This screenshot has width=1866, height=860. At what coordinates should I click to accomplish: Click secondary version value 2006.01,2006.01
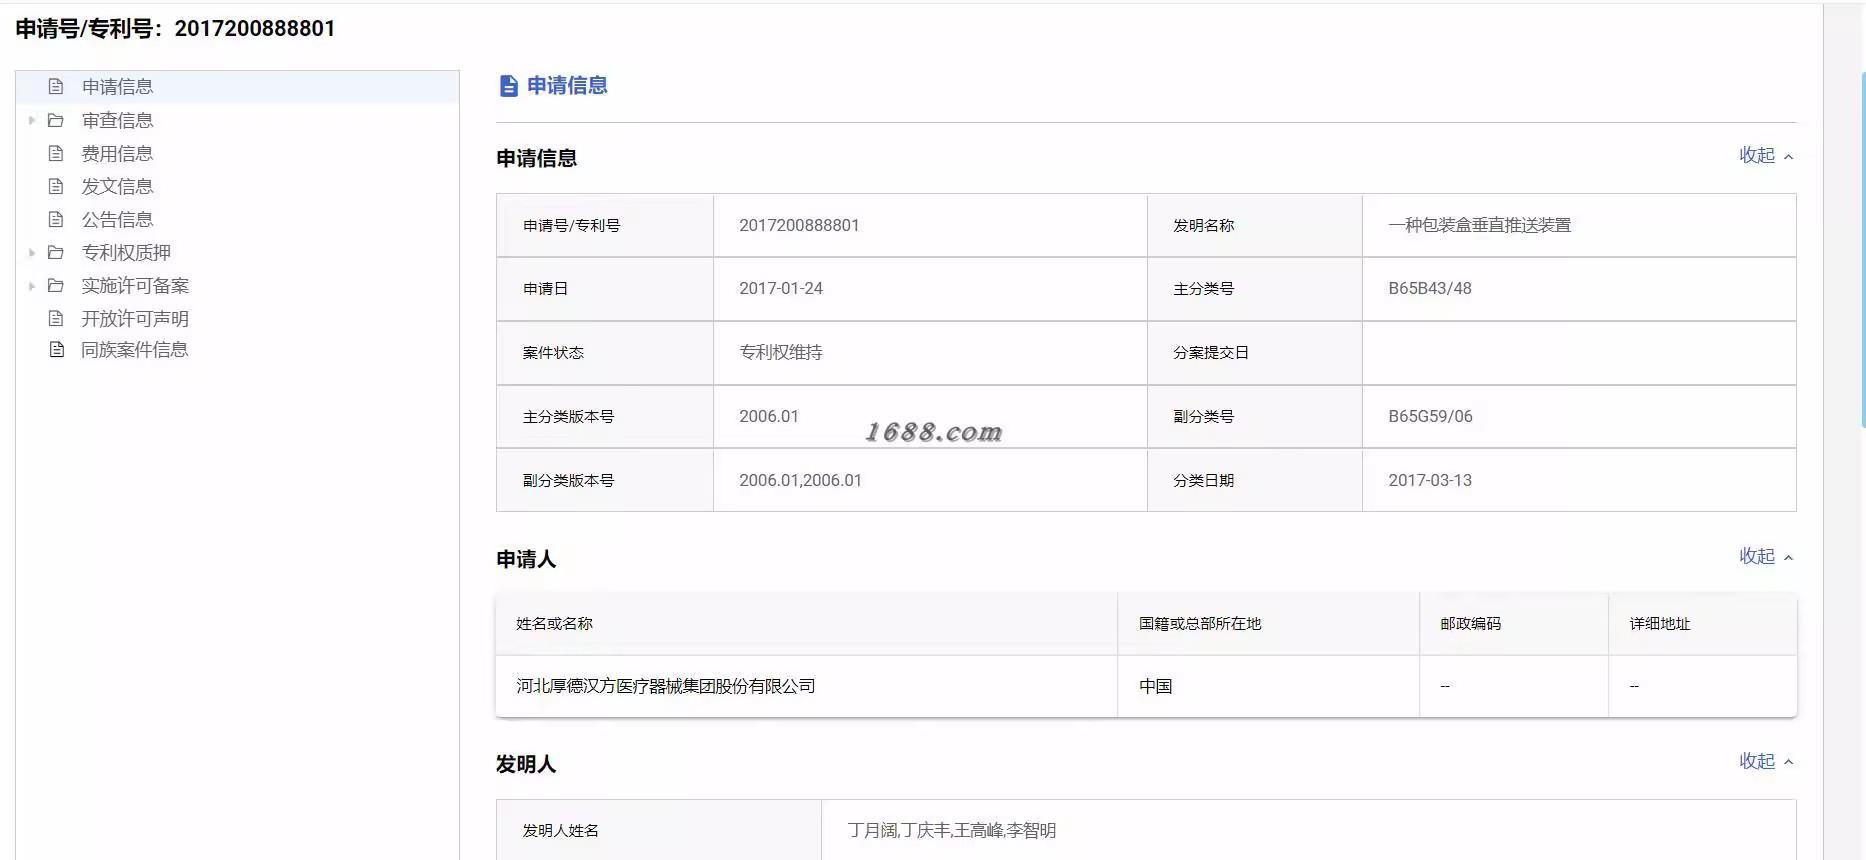800,480
